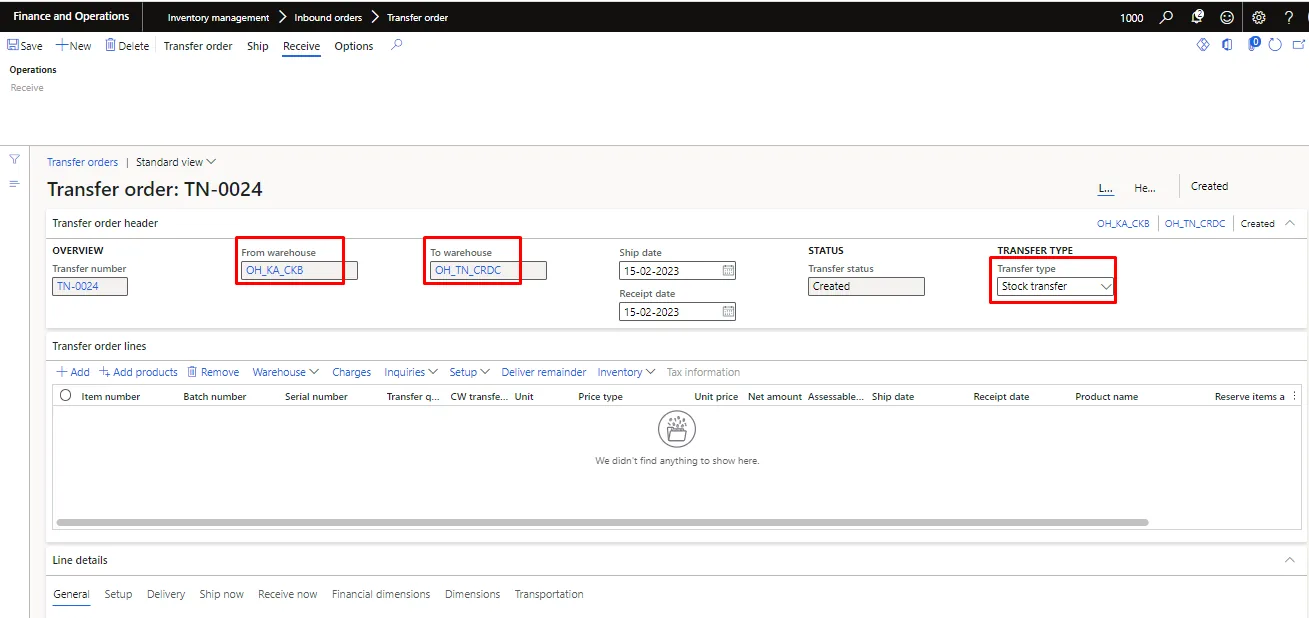Refresh the page with circular arrow icon
The image size is (1309, 618).
point(1275,45)
